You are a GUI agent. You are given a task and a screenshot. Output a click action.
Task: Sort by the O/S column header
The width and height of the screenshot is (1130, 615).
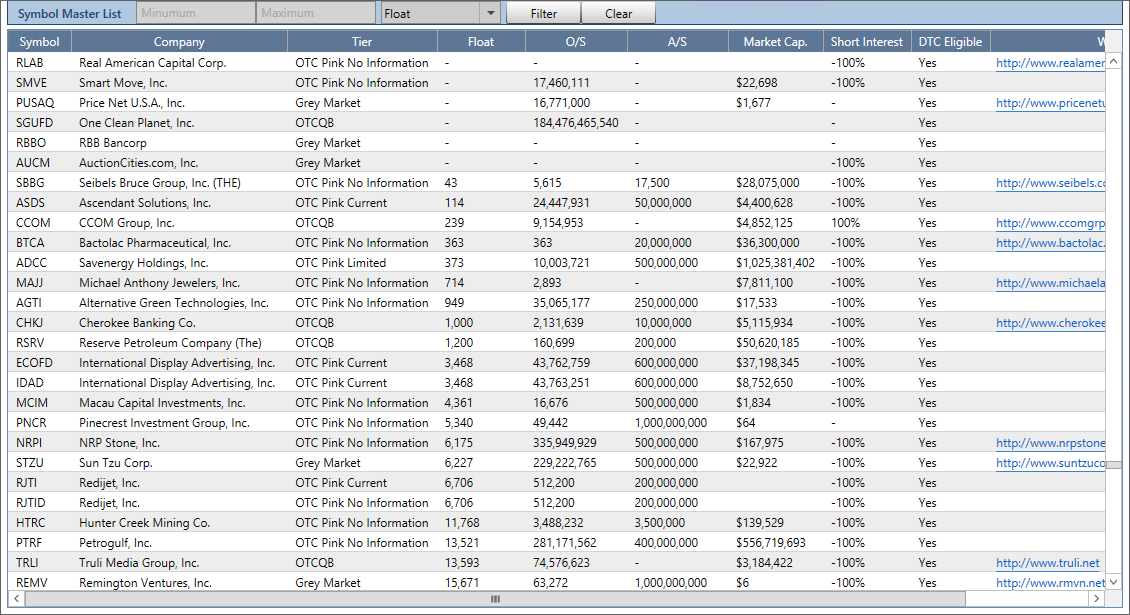click(576, 42)
